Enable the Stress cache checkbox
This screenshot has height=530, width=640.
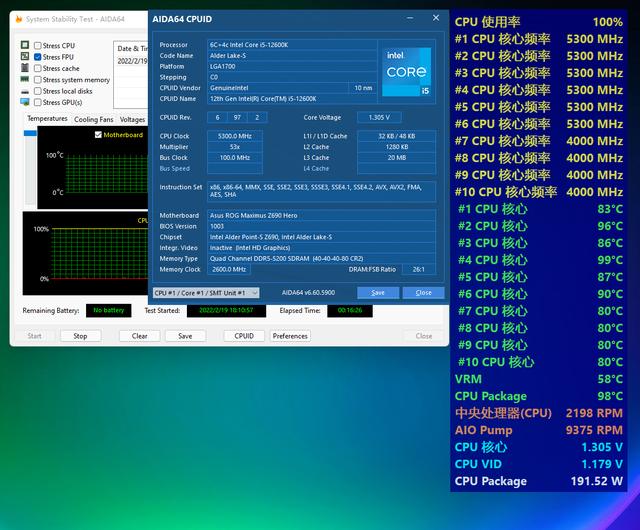(38, 68)
